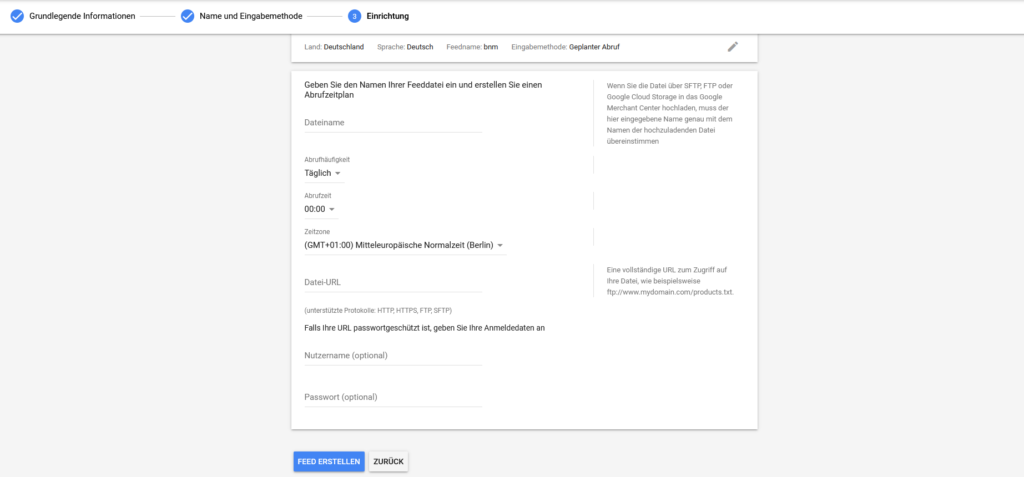The width and height of the screenshot is (1024, 477).
Task: Open the Zeitzone dropdown for Berlin
Action: click(x=404, y=245)
